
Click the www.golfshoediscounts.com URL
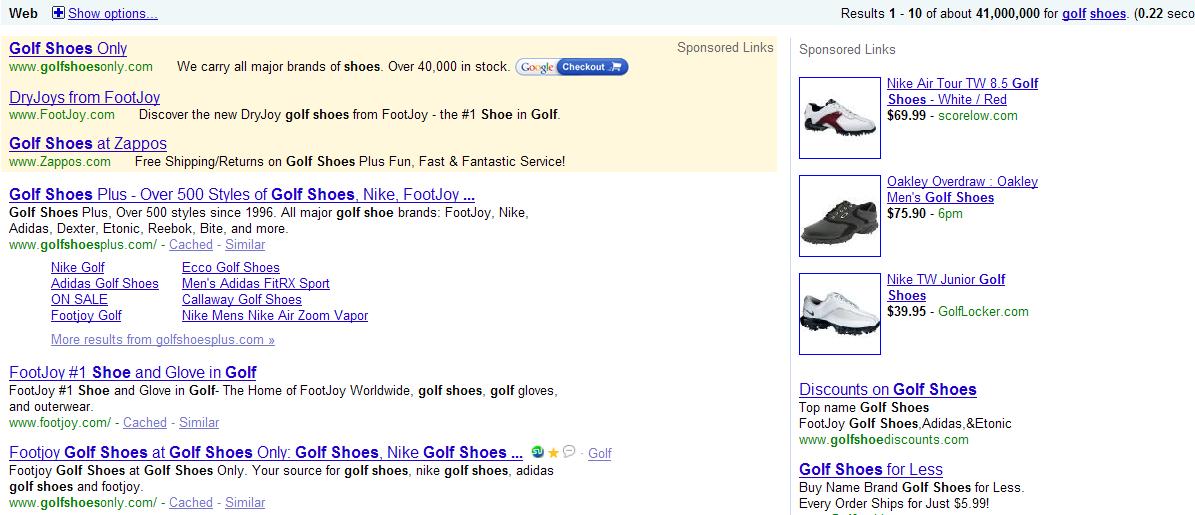[x=884, y=440]
